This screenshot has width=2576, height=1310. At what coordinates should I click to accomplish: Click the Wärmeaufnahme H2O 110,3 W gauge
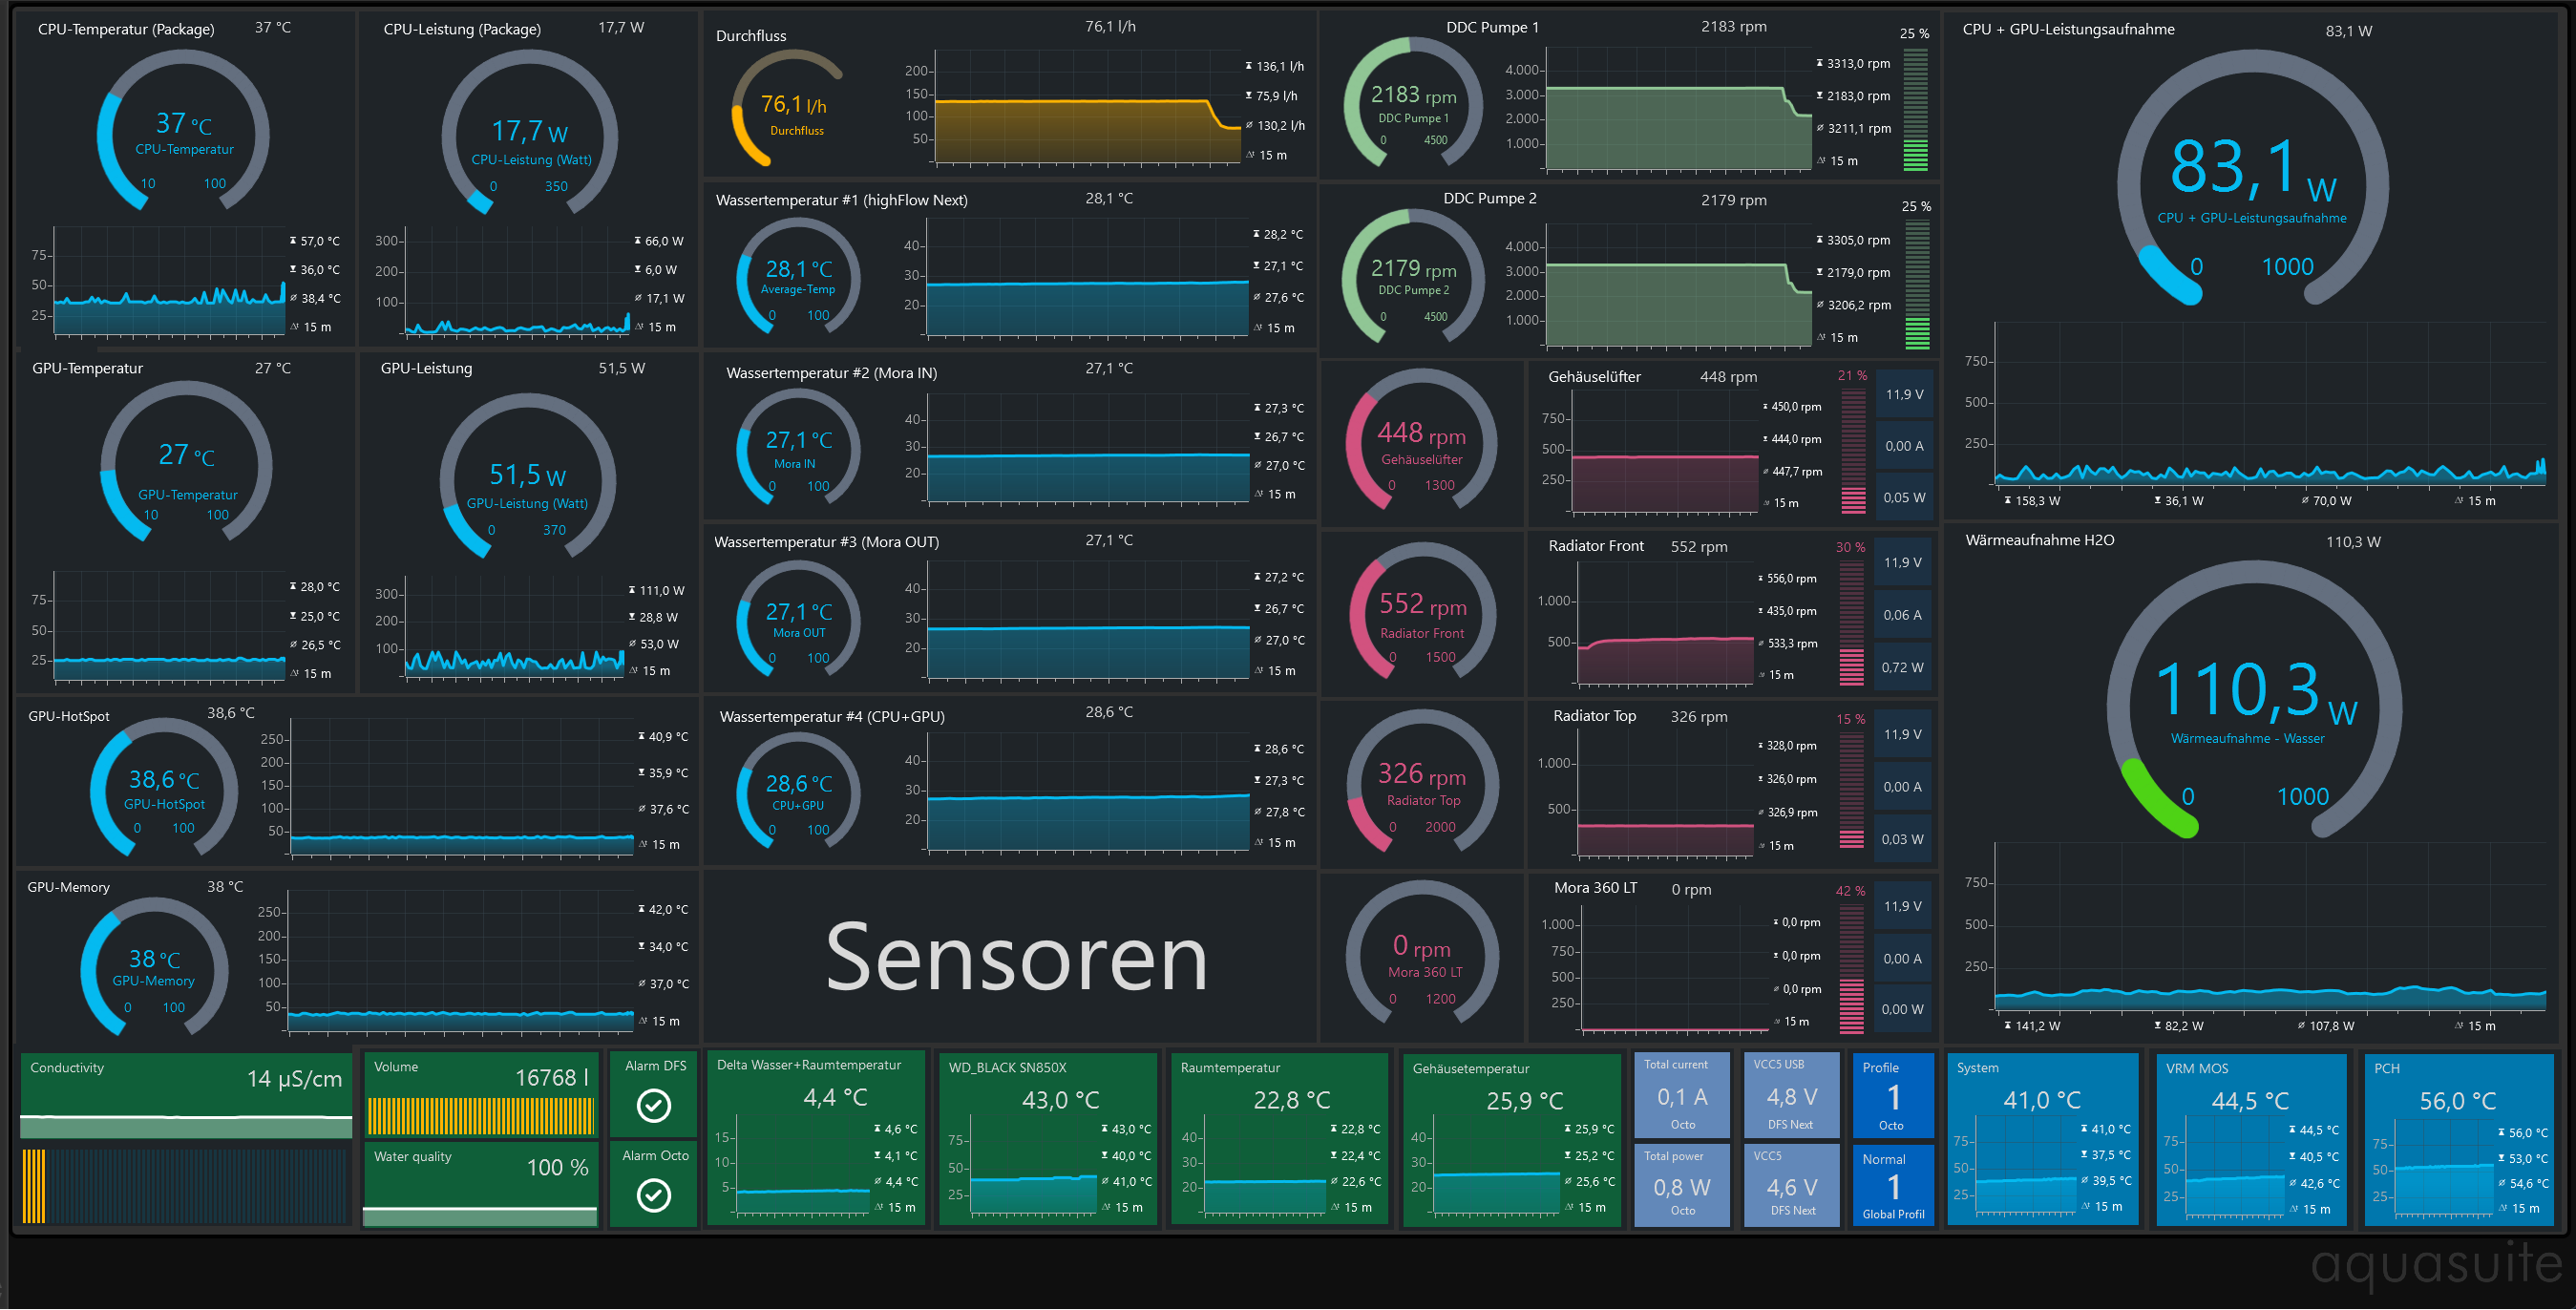[x=2254, y=700]
